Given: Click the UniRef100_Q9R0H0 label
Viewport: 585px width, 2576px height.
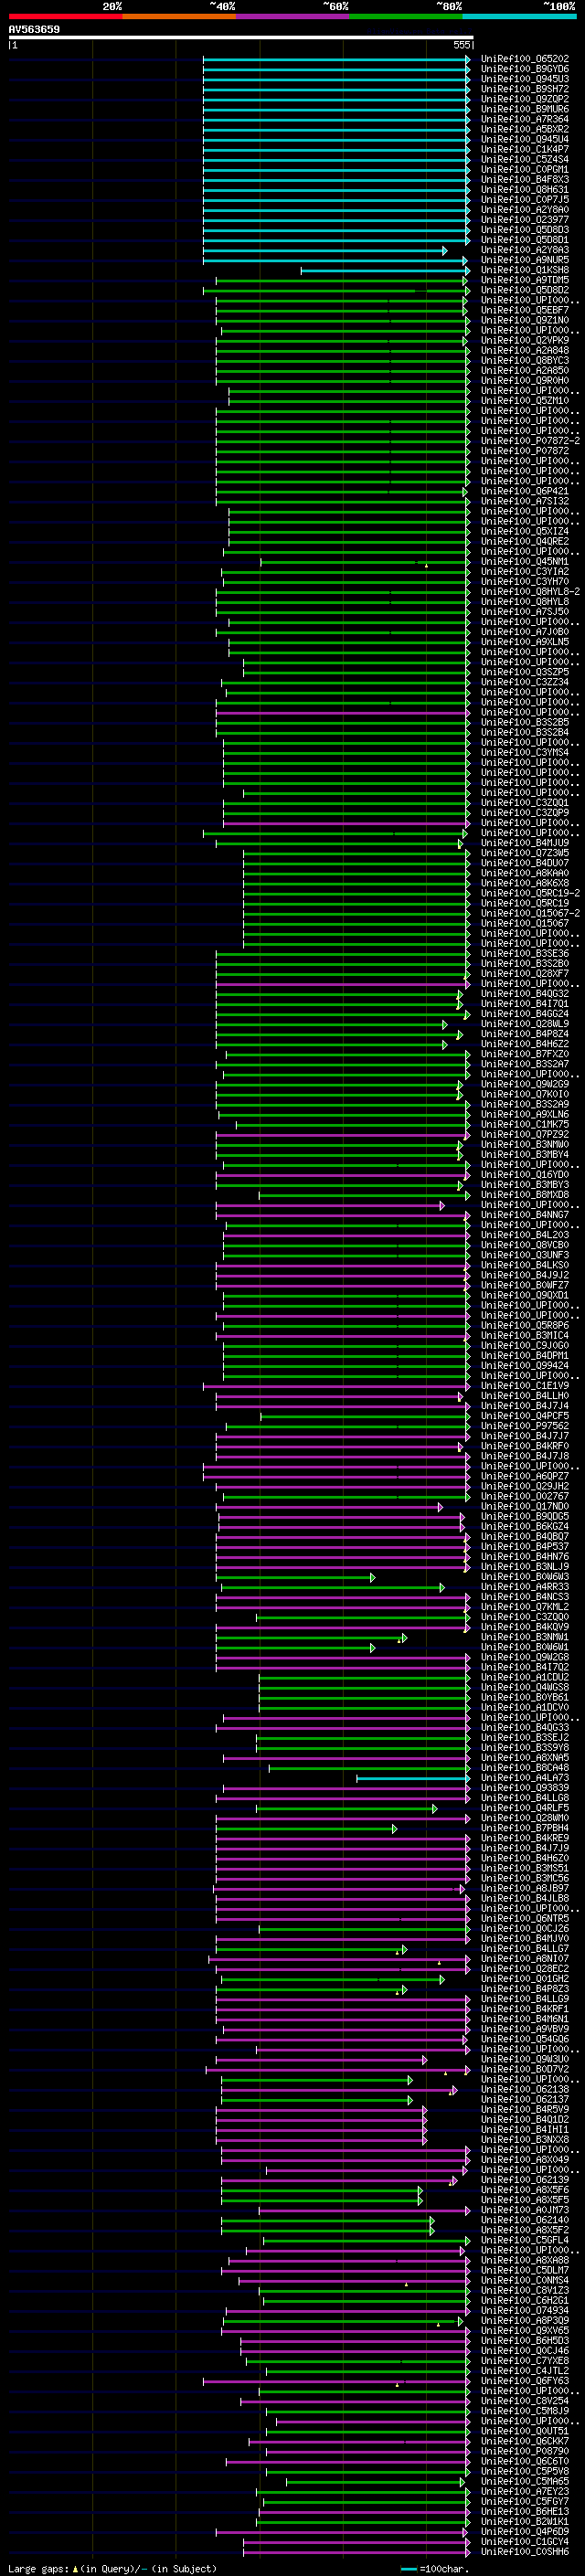Looking at the screenshot, I should pos(525,380).
